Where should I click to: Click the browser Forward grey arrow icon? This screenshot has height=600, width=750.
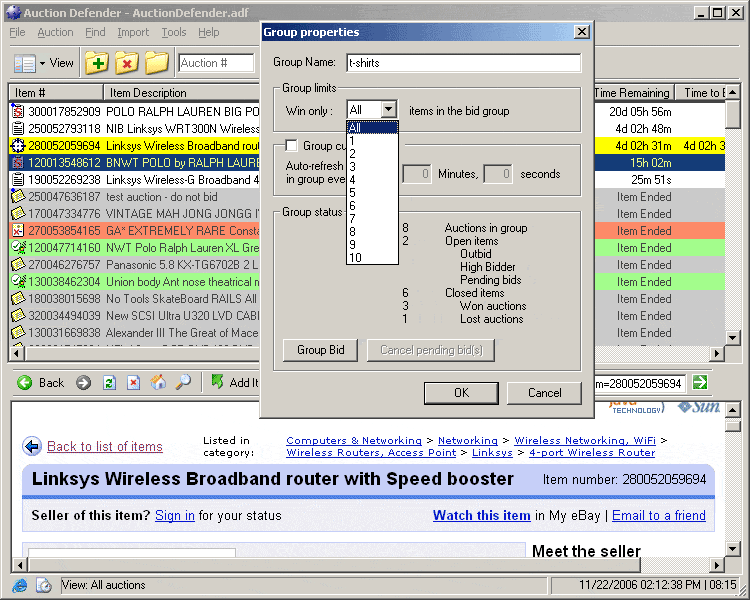pos(83,383)
